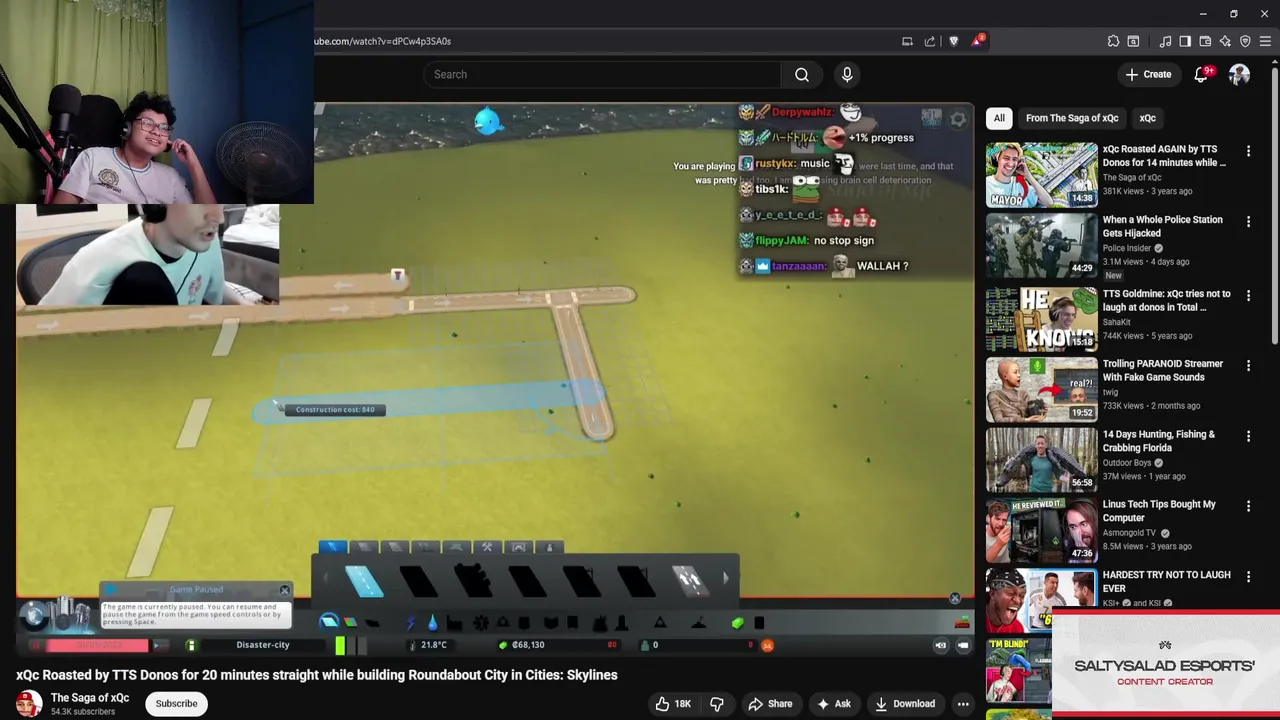Open the browser Extensions puzzle icon
This screenshot has width=1280, height=720.
(x=1113, y=41)
